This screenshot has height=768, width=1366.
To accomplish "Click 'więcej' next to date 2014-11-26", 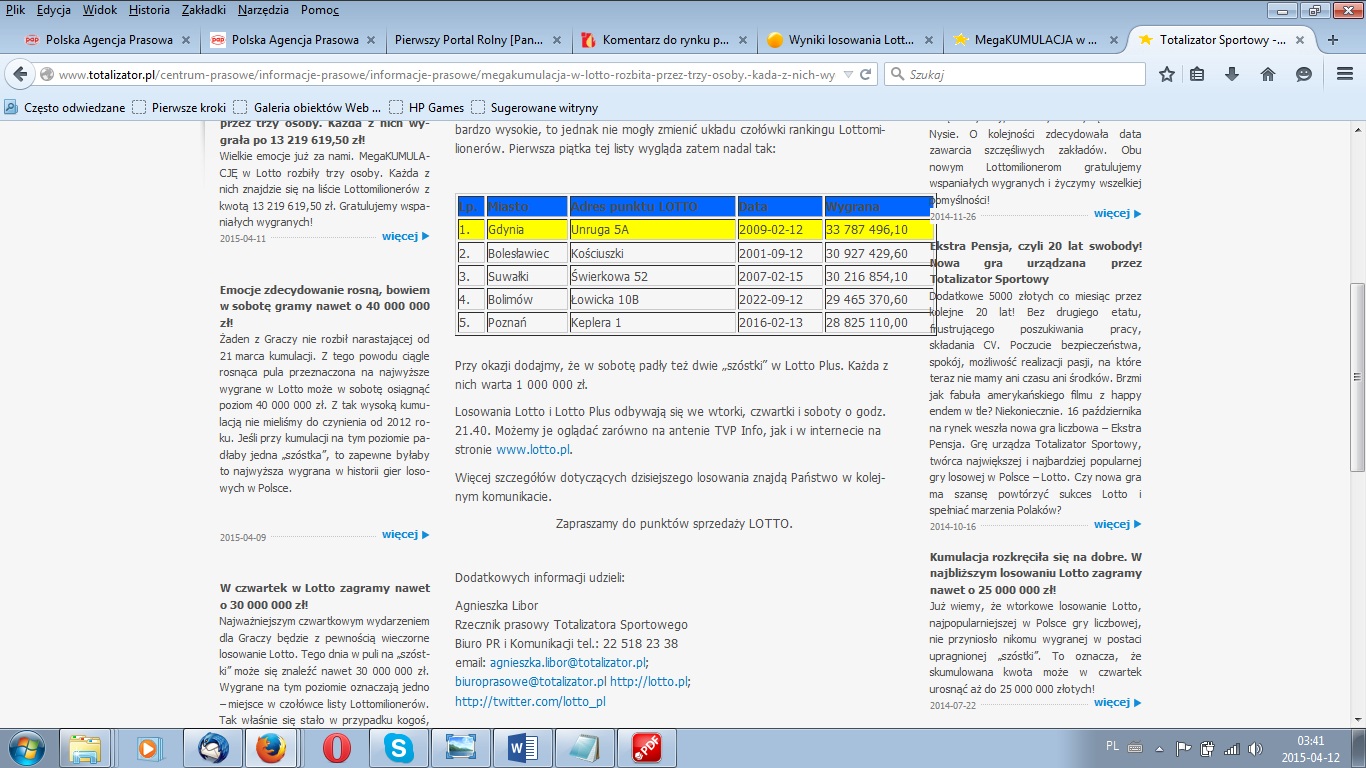I will [1117, 213].
